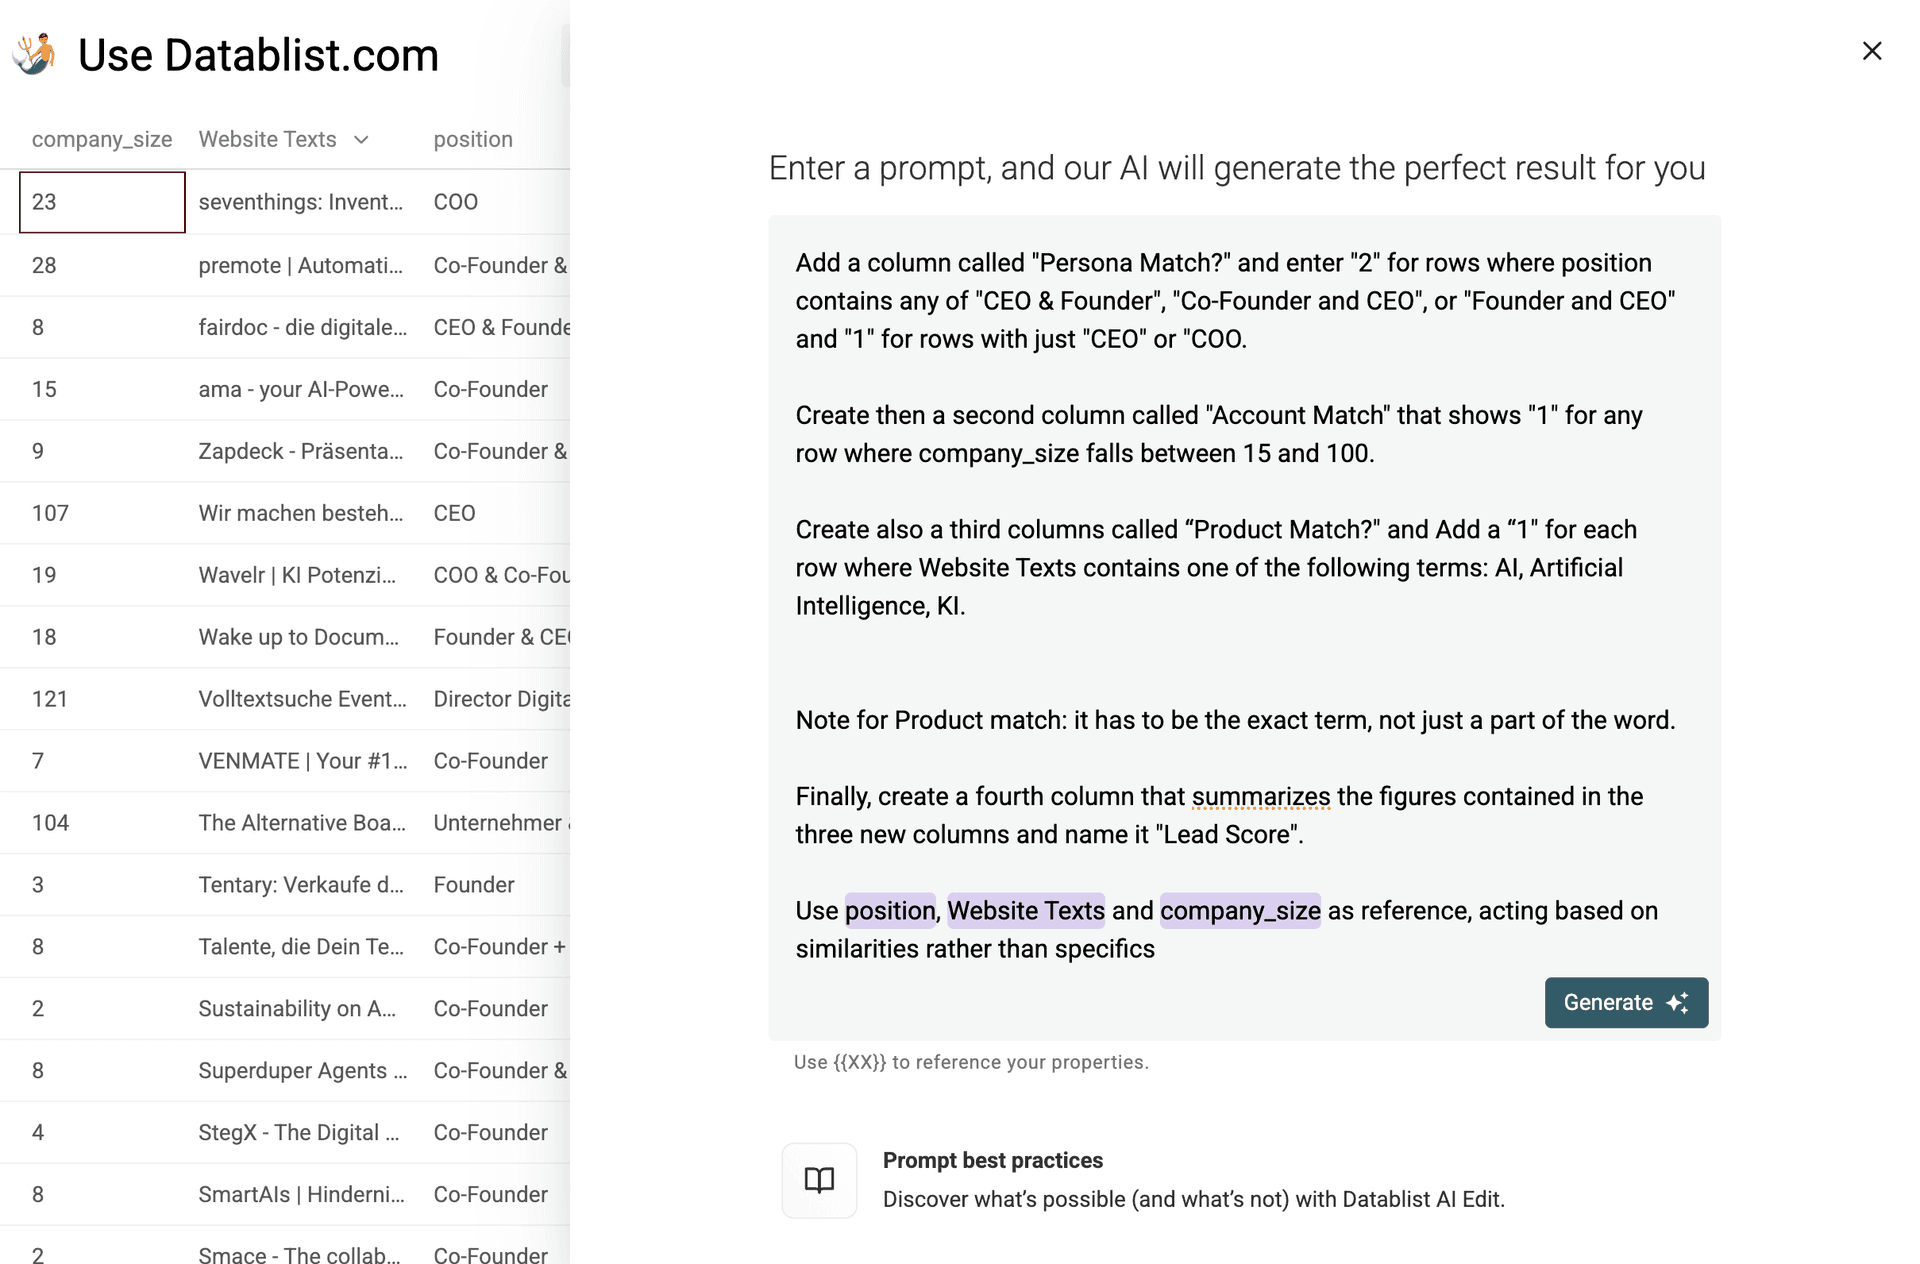1920x1264 pixels.
Task: Select the Director Digital position cell
Action: 500,699
